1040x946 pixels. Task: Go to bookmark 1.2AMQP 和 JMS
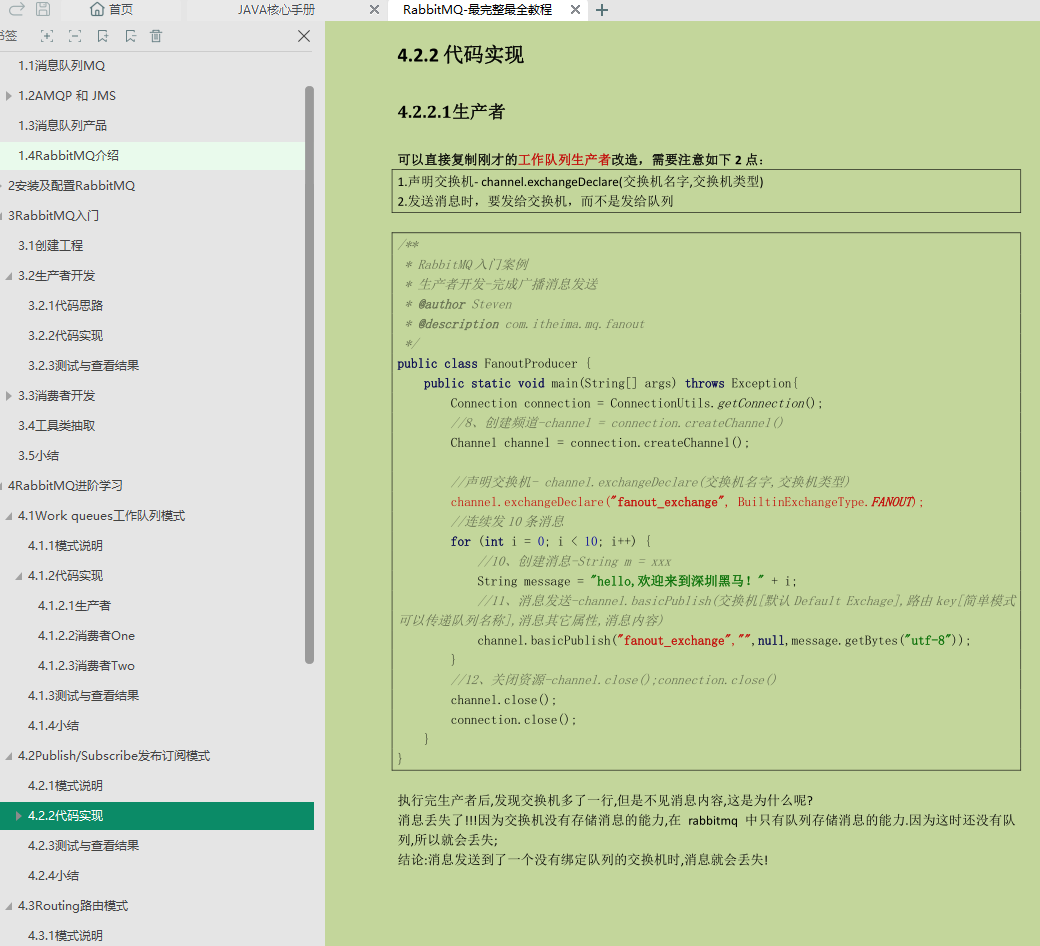click(67, 96)
